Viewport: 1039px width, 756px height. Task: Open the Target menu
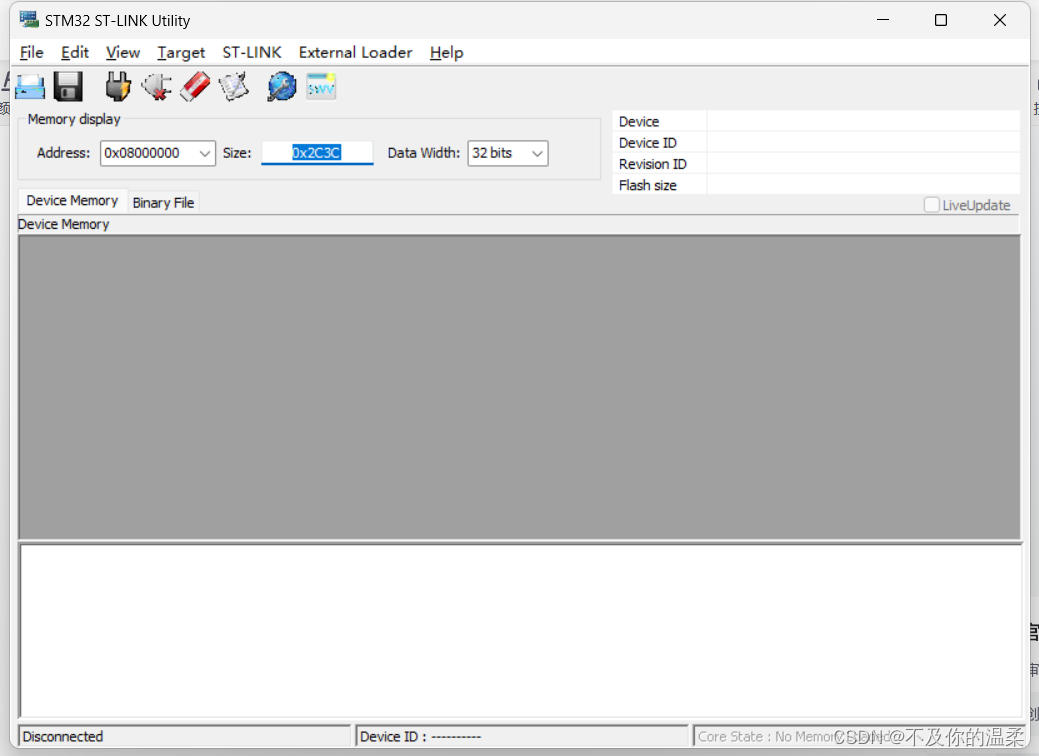[x=181, y=52]
